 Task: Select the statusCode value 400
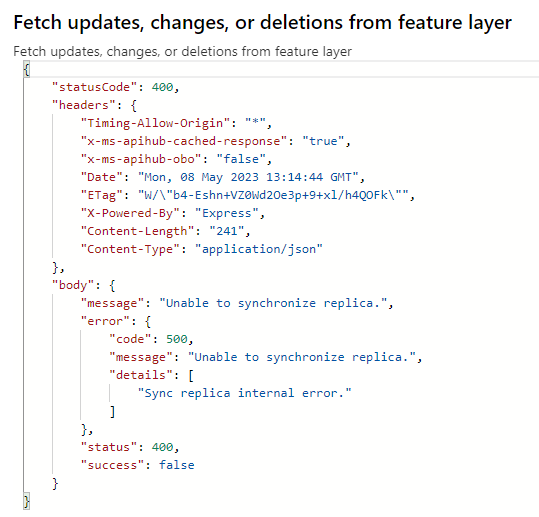coord(162,87)
